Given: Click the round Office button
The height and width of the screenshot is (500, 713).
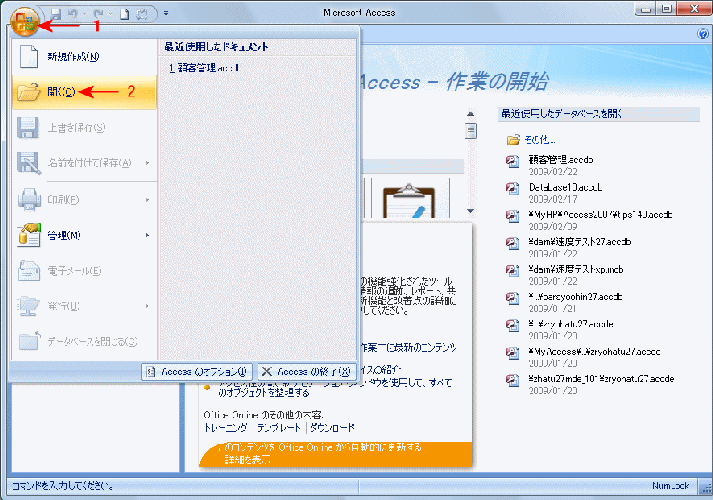Looking at the screenshot, I should 24,21.
